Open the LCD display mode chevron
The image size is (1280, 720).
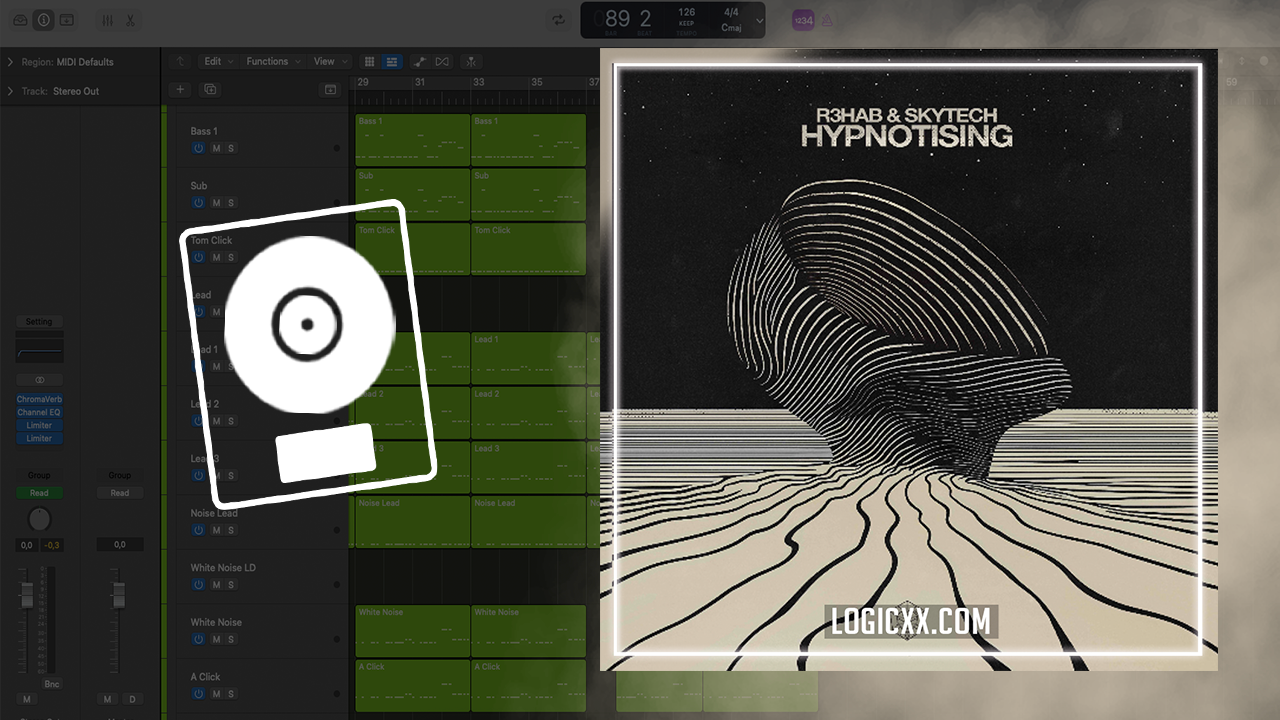tap(760, 20)
